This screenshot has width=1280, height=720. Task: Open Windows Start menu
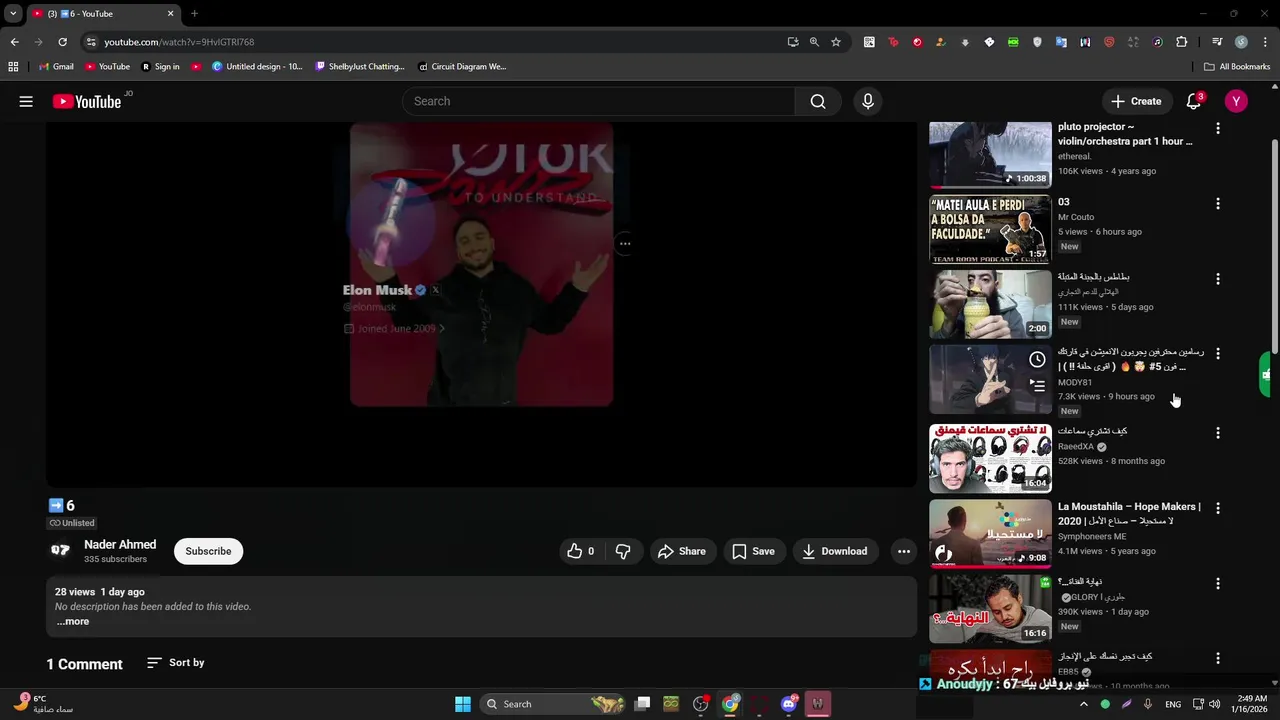click(x=463, y=704)
